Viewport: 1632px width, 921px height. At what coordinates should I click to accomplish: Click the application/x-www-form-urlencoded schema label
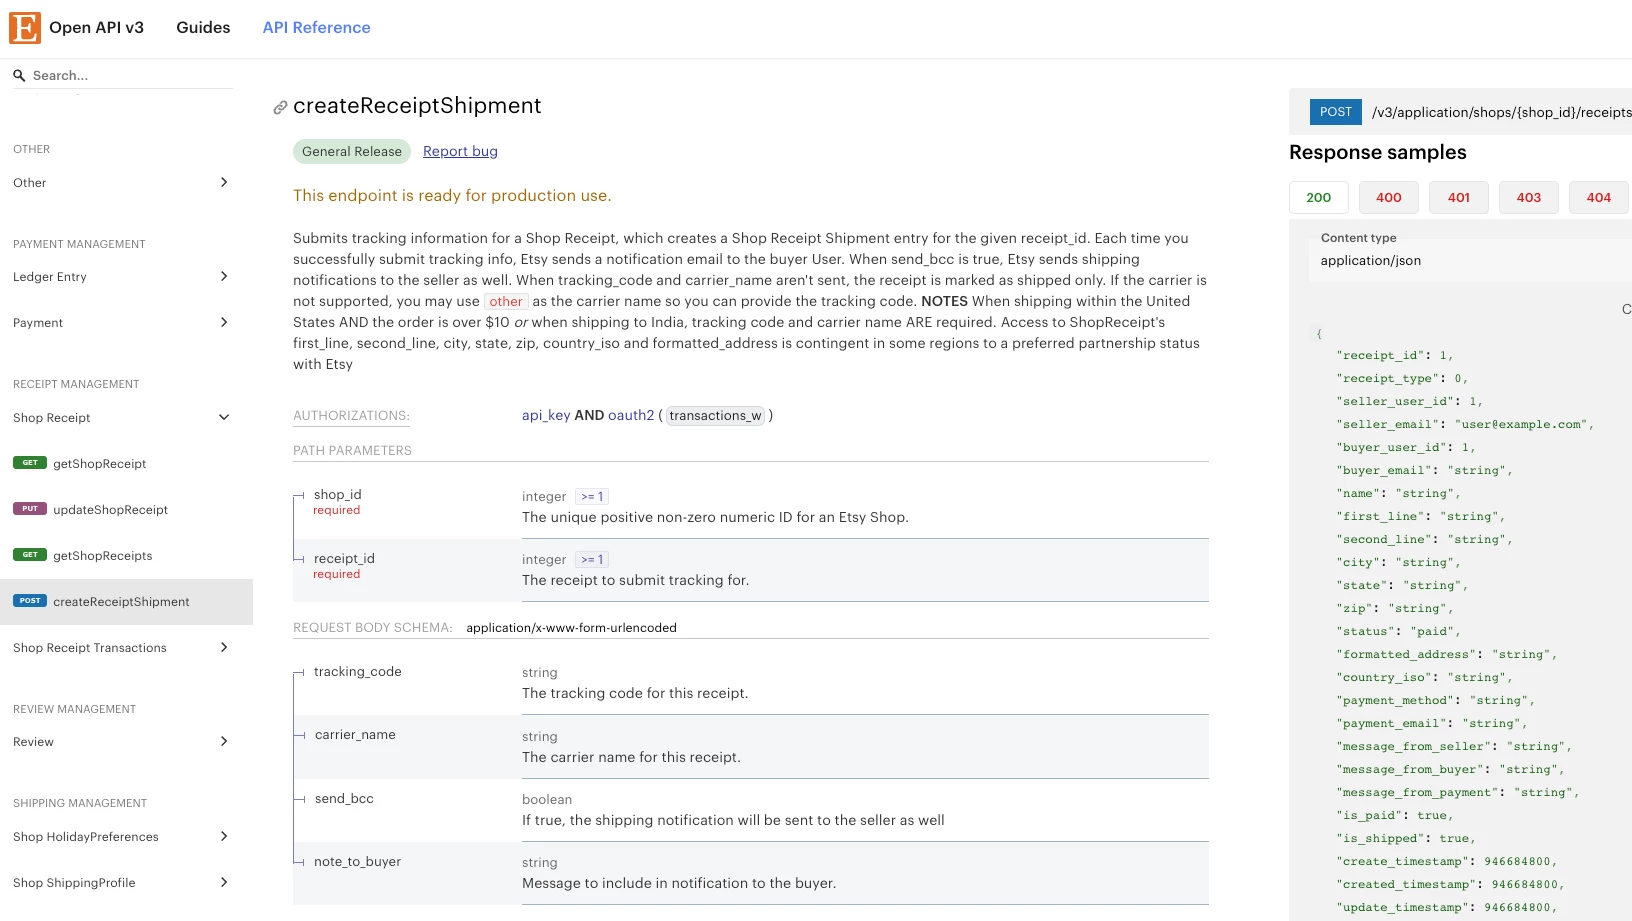[571, 627]
